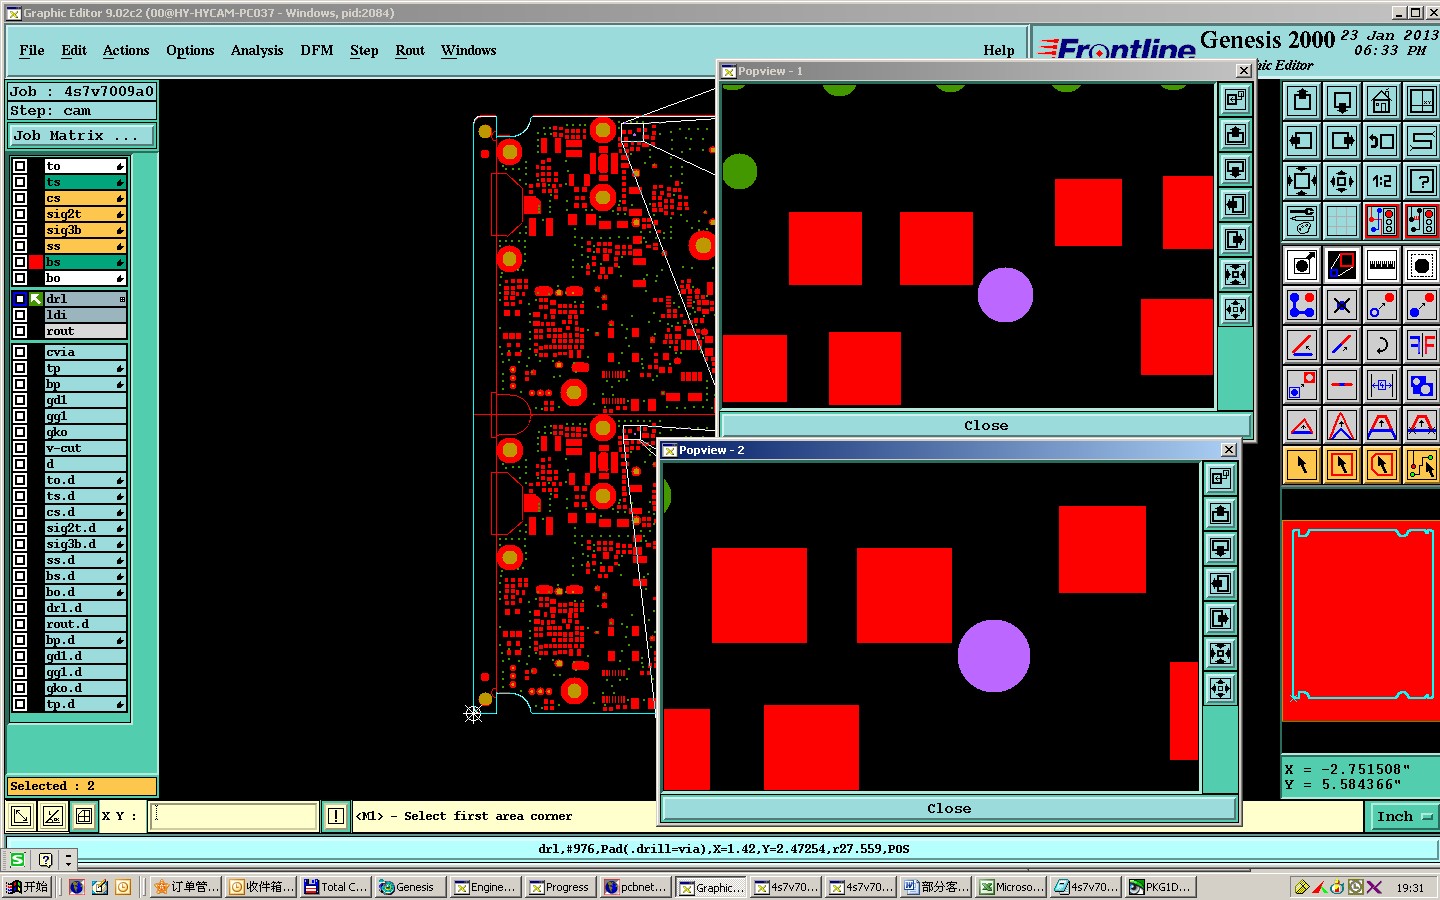This screenshot has width=1440, height=900.
Task: Toggle display checkbox for layer gko.d
Action: coord(20,688)
